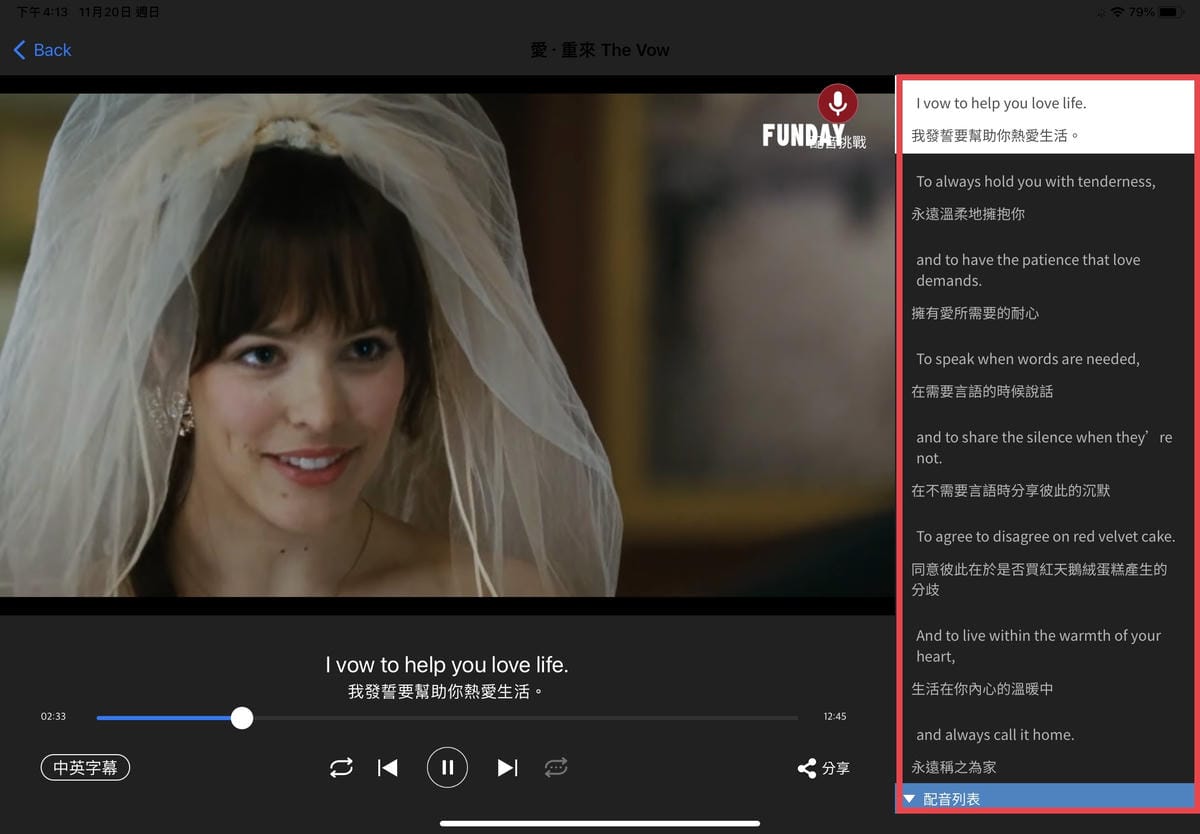Tap the FUNDAY logo on the video
Image resolution: width=1200 pixels, height=834 pixels.
803,135
